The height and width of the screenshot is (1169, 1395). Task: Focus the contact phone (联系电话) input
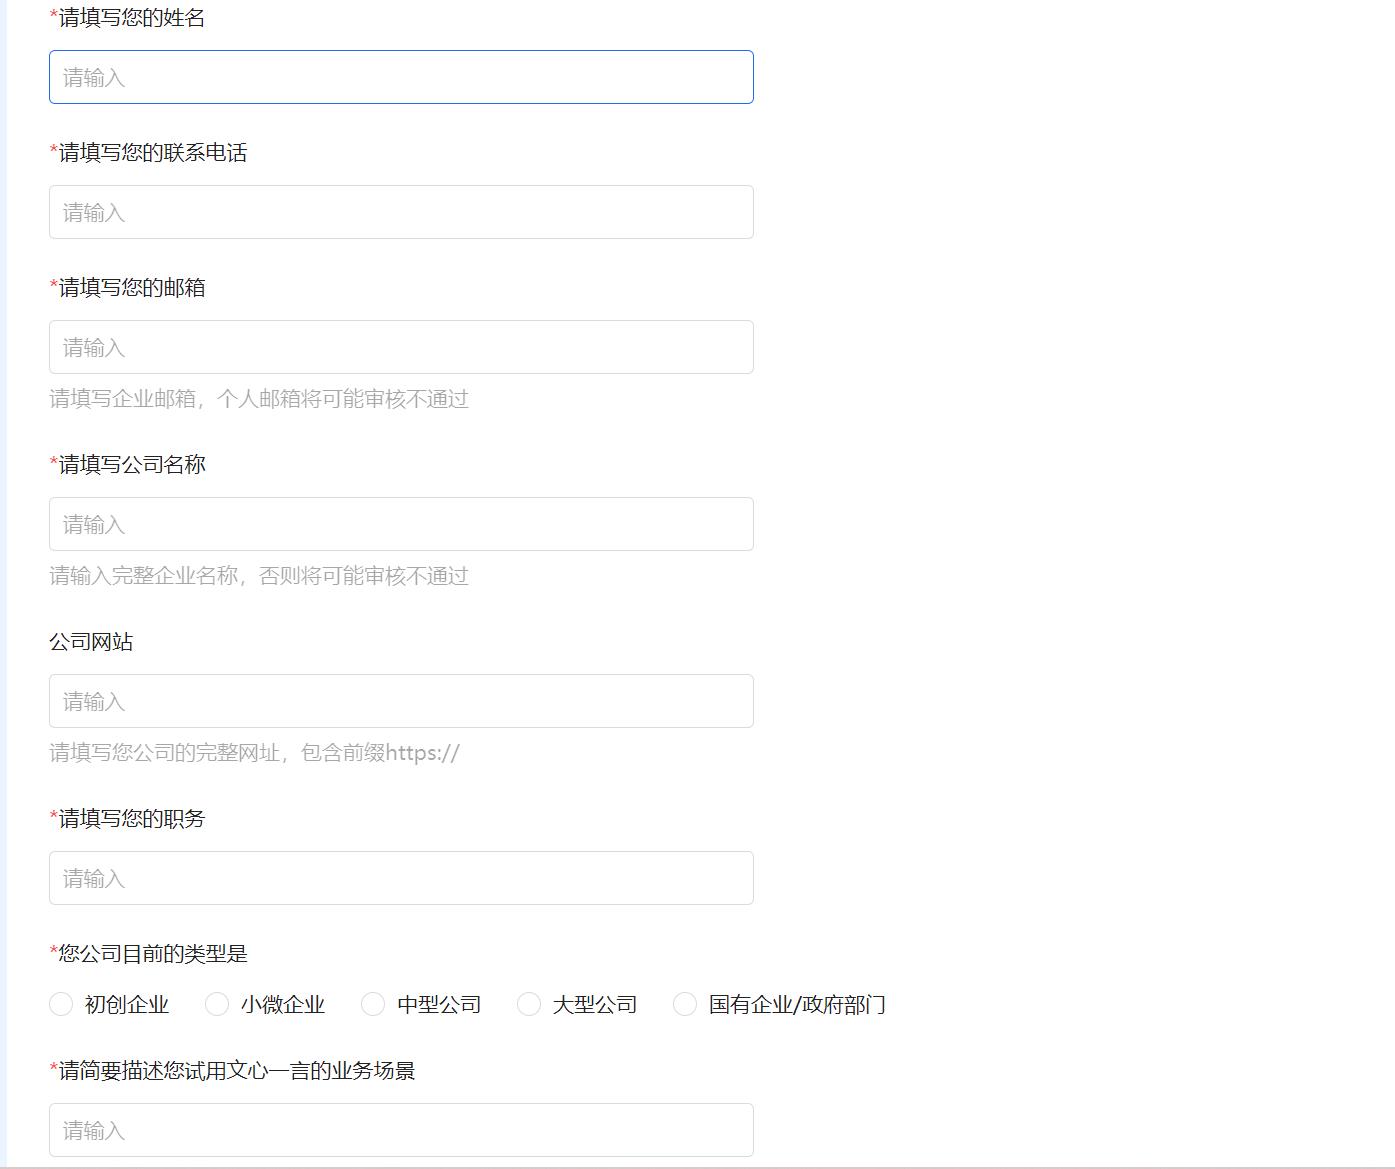tap(400, 212)
